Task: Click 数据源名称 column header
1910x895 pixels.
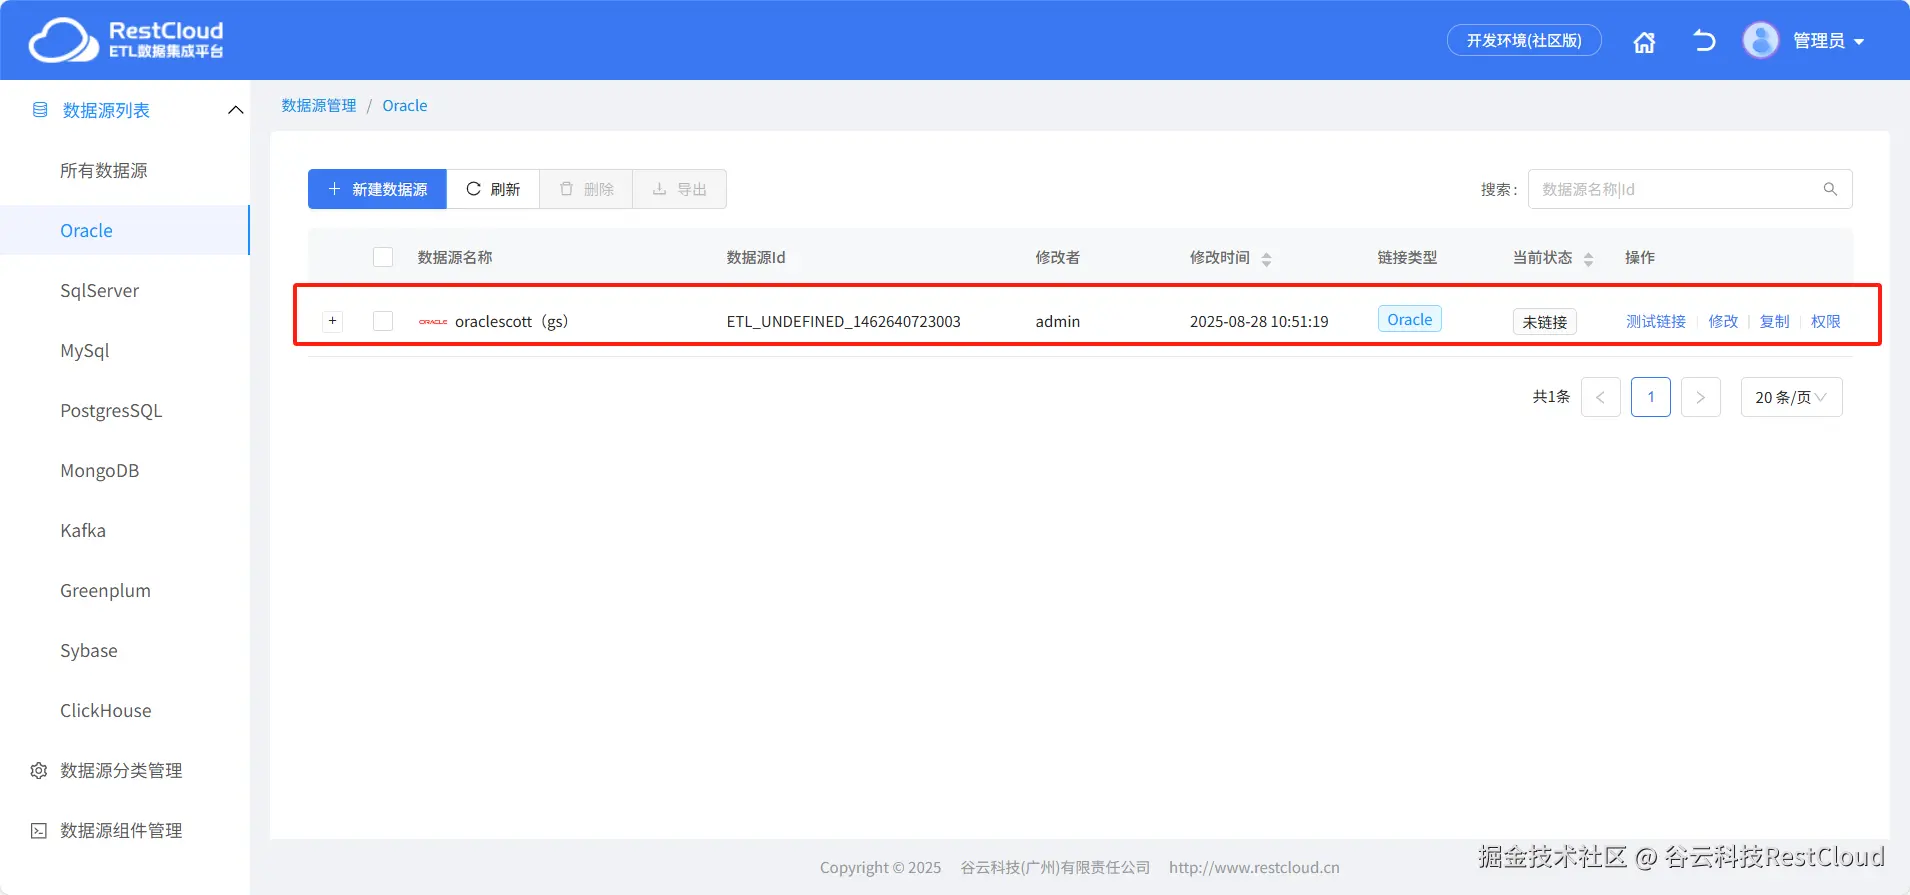Action: (x=455, y=257)
